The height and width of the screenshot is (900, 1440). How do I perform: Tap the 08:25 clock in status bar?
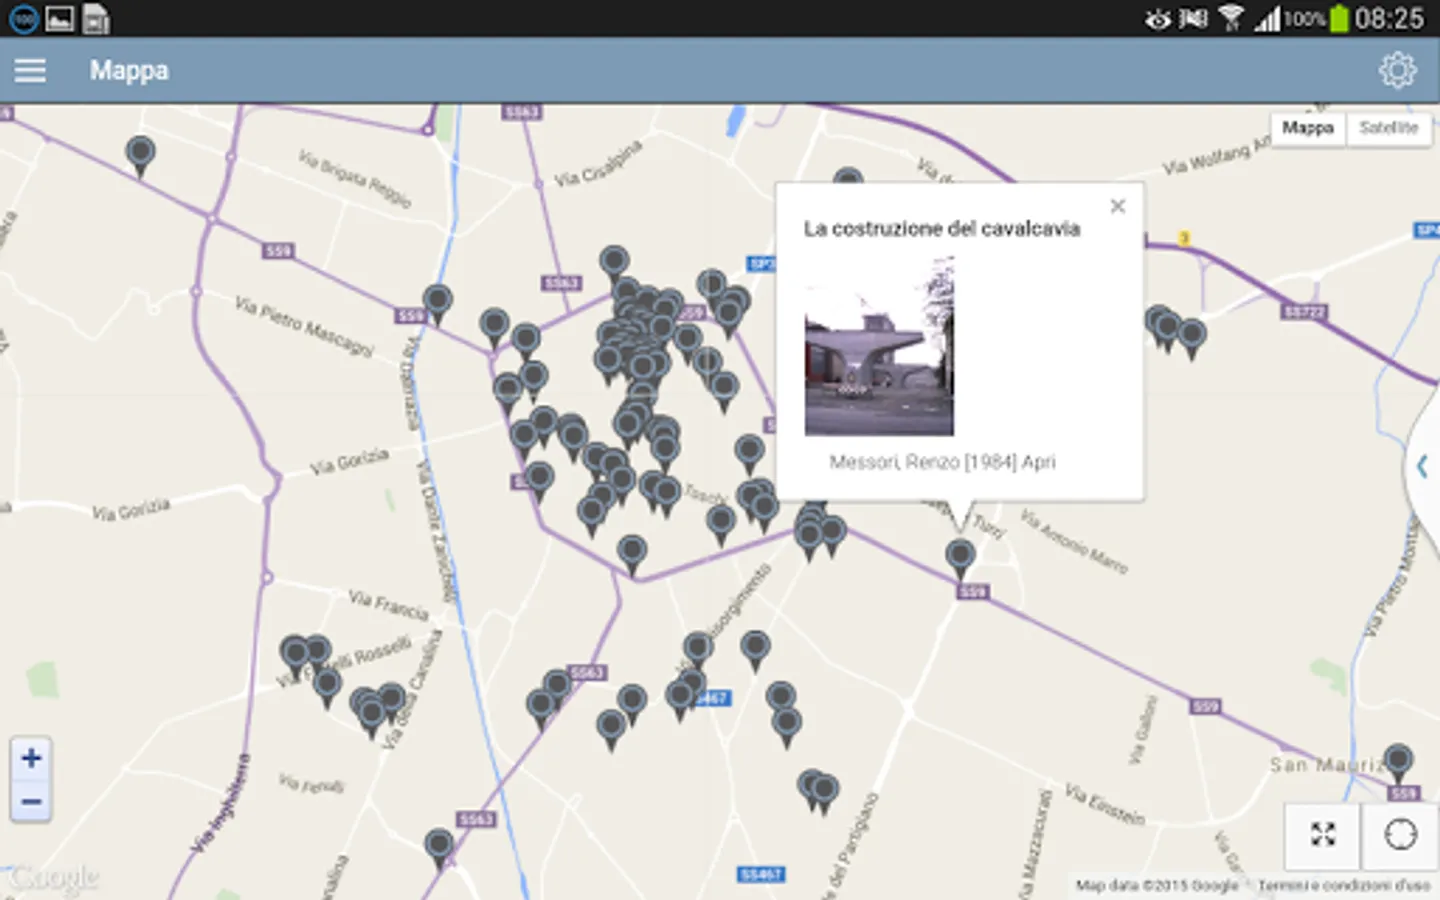click(1389, 18)
